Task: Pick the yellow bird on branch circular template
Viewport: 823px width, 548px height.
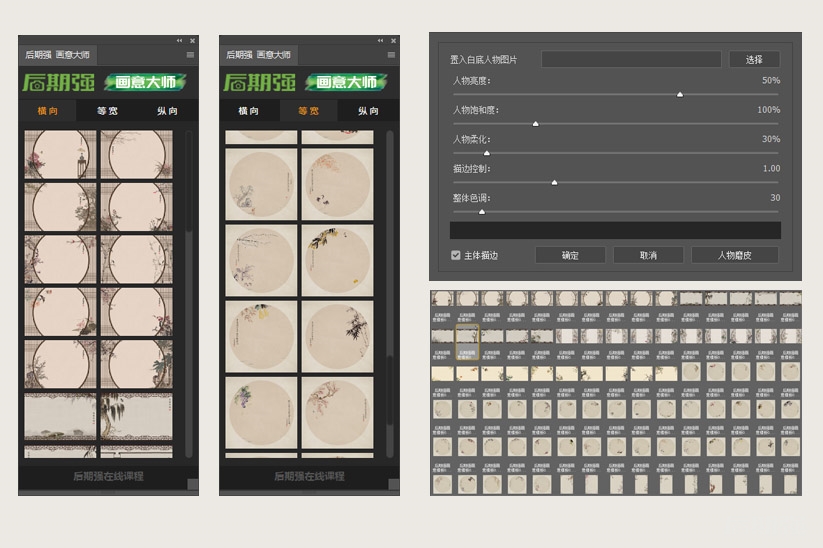Action: click(x=337, y=260)
